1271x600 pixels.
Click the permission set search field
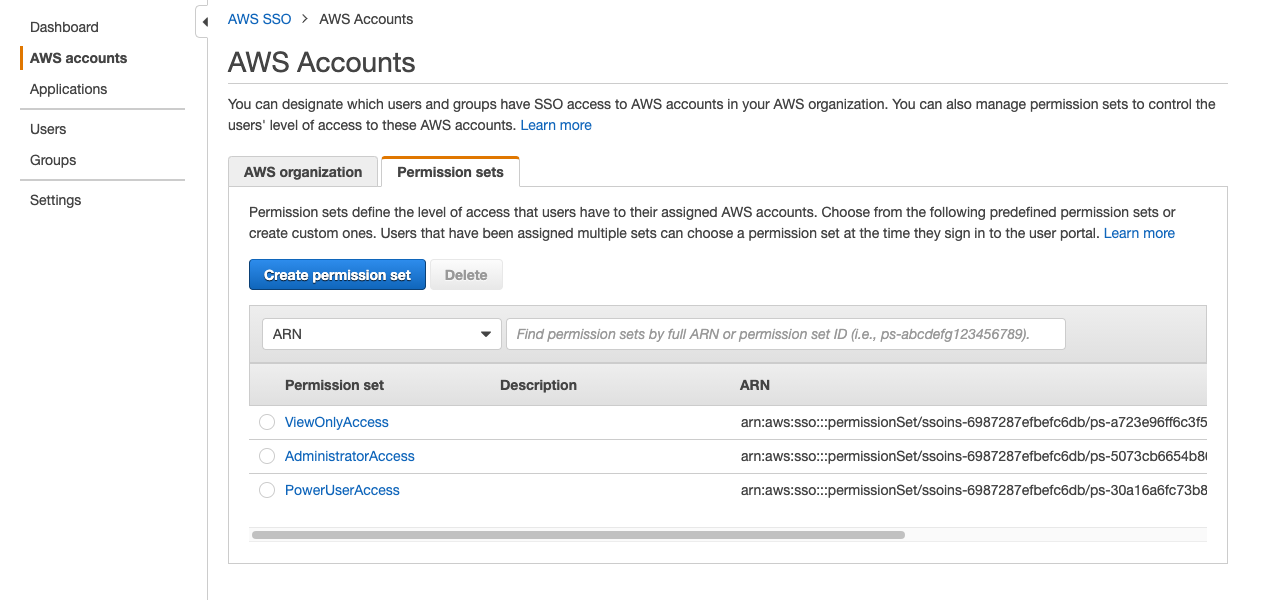coord(785,333)
